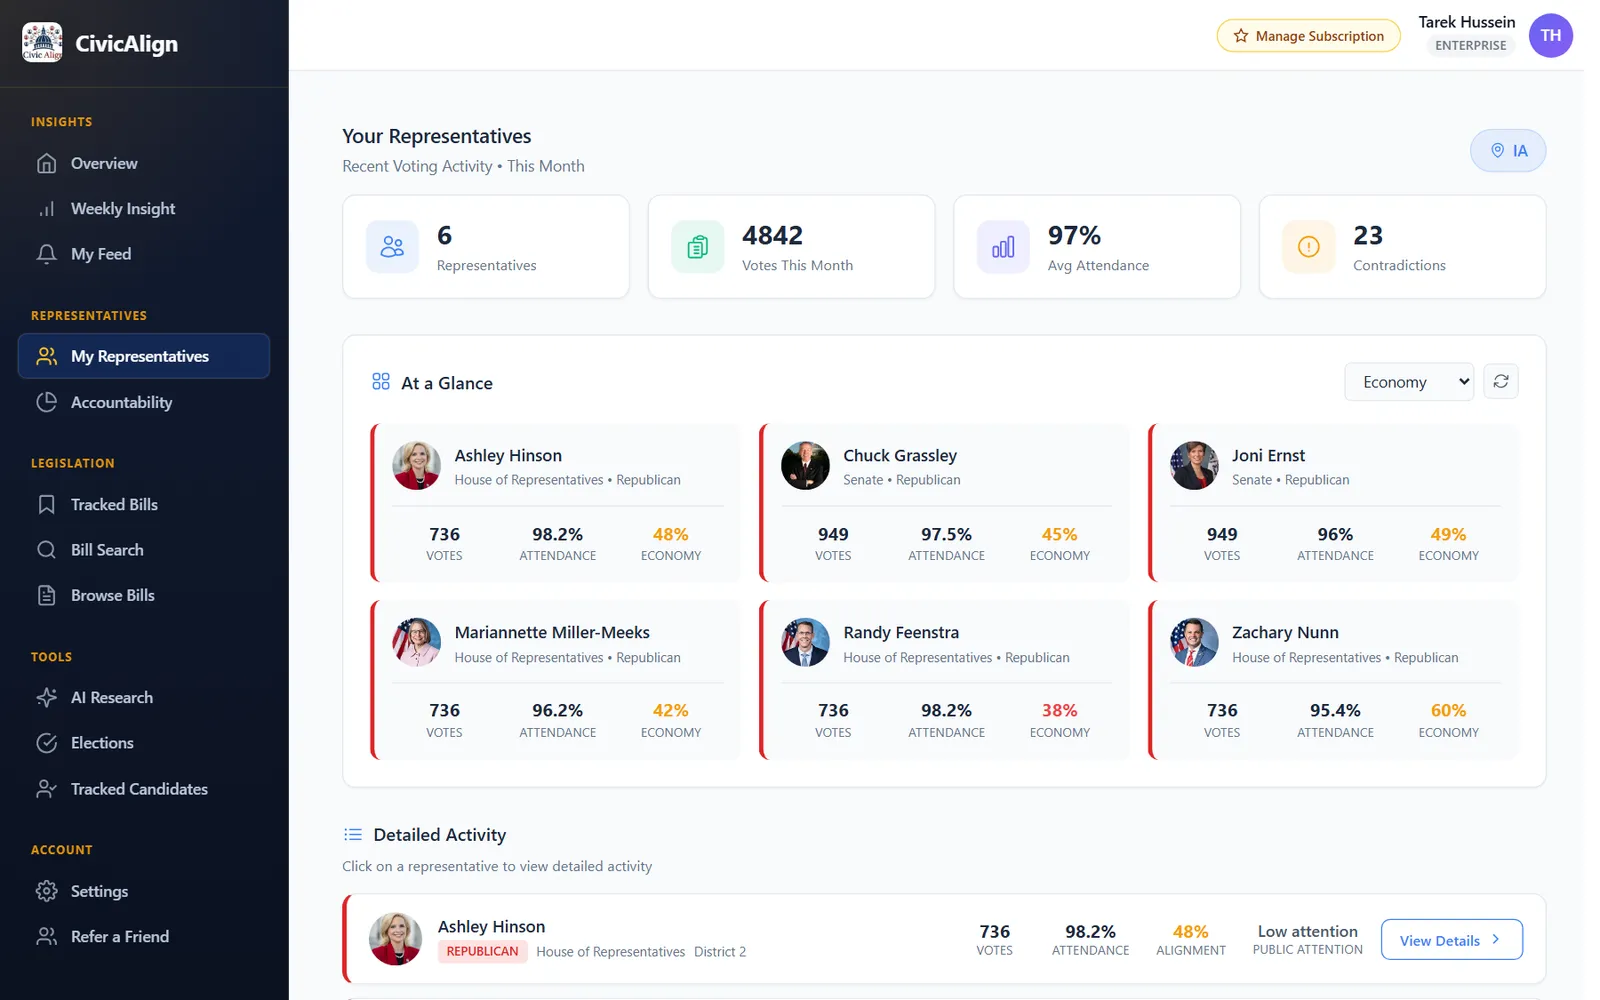Click Manage Subscription button
Screen dimensions: 1600x1000
point(1308,36)
